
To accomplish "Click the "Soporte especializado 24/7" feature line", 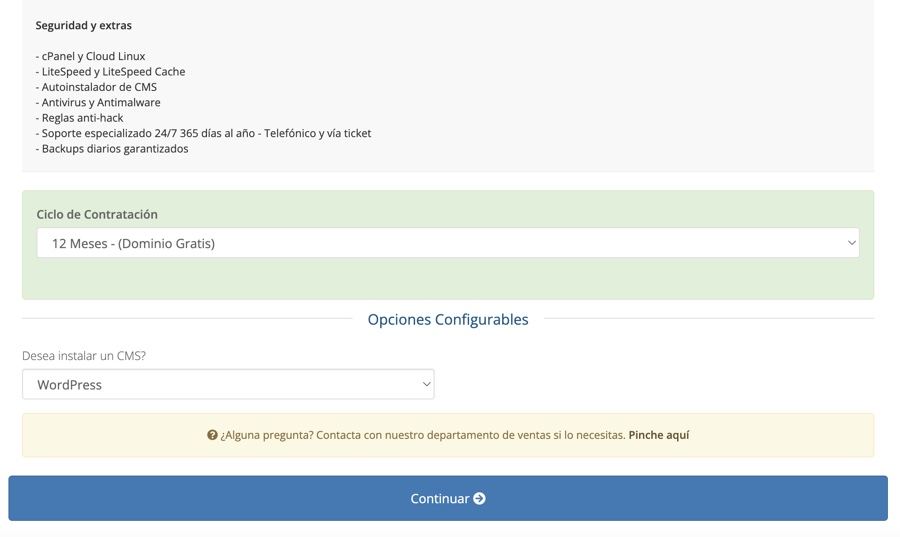I will click(x=203, y=133).
